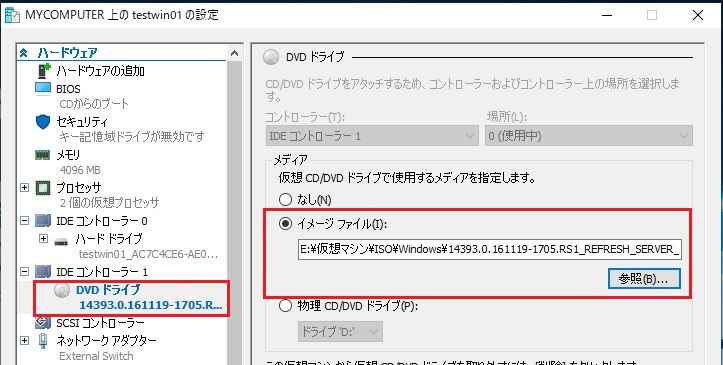Select the IDE コントローラー 1 icon
723x365 pixels.
[x=43, y=271]
